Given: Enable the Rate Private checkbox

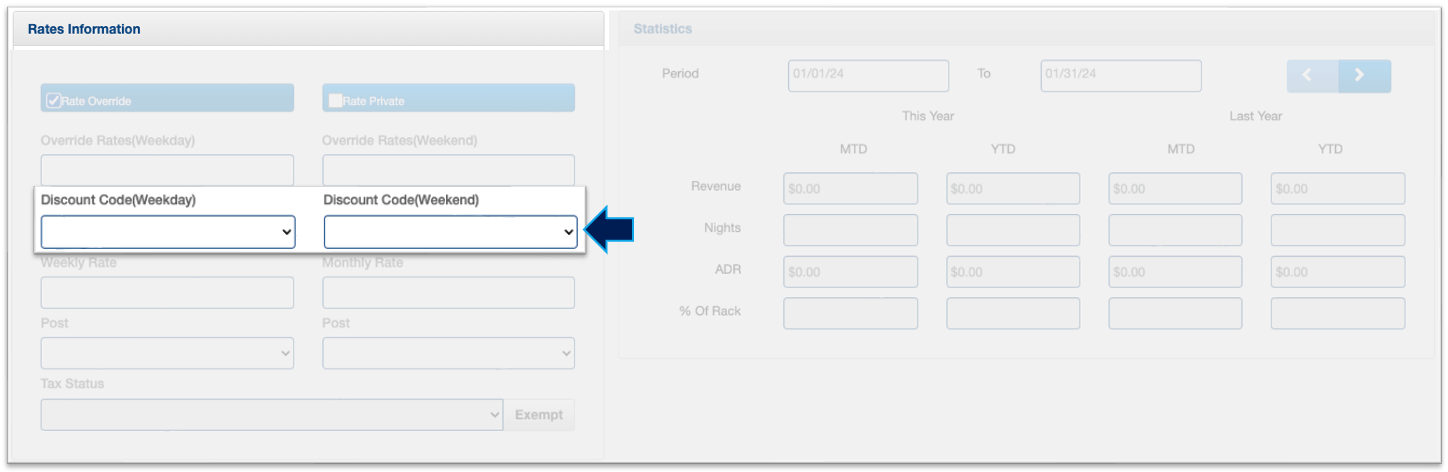Looking at the screenshot, I should (x=336, y=100).
